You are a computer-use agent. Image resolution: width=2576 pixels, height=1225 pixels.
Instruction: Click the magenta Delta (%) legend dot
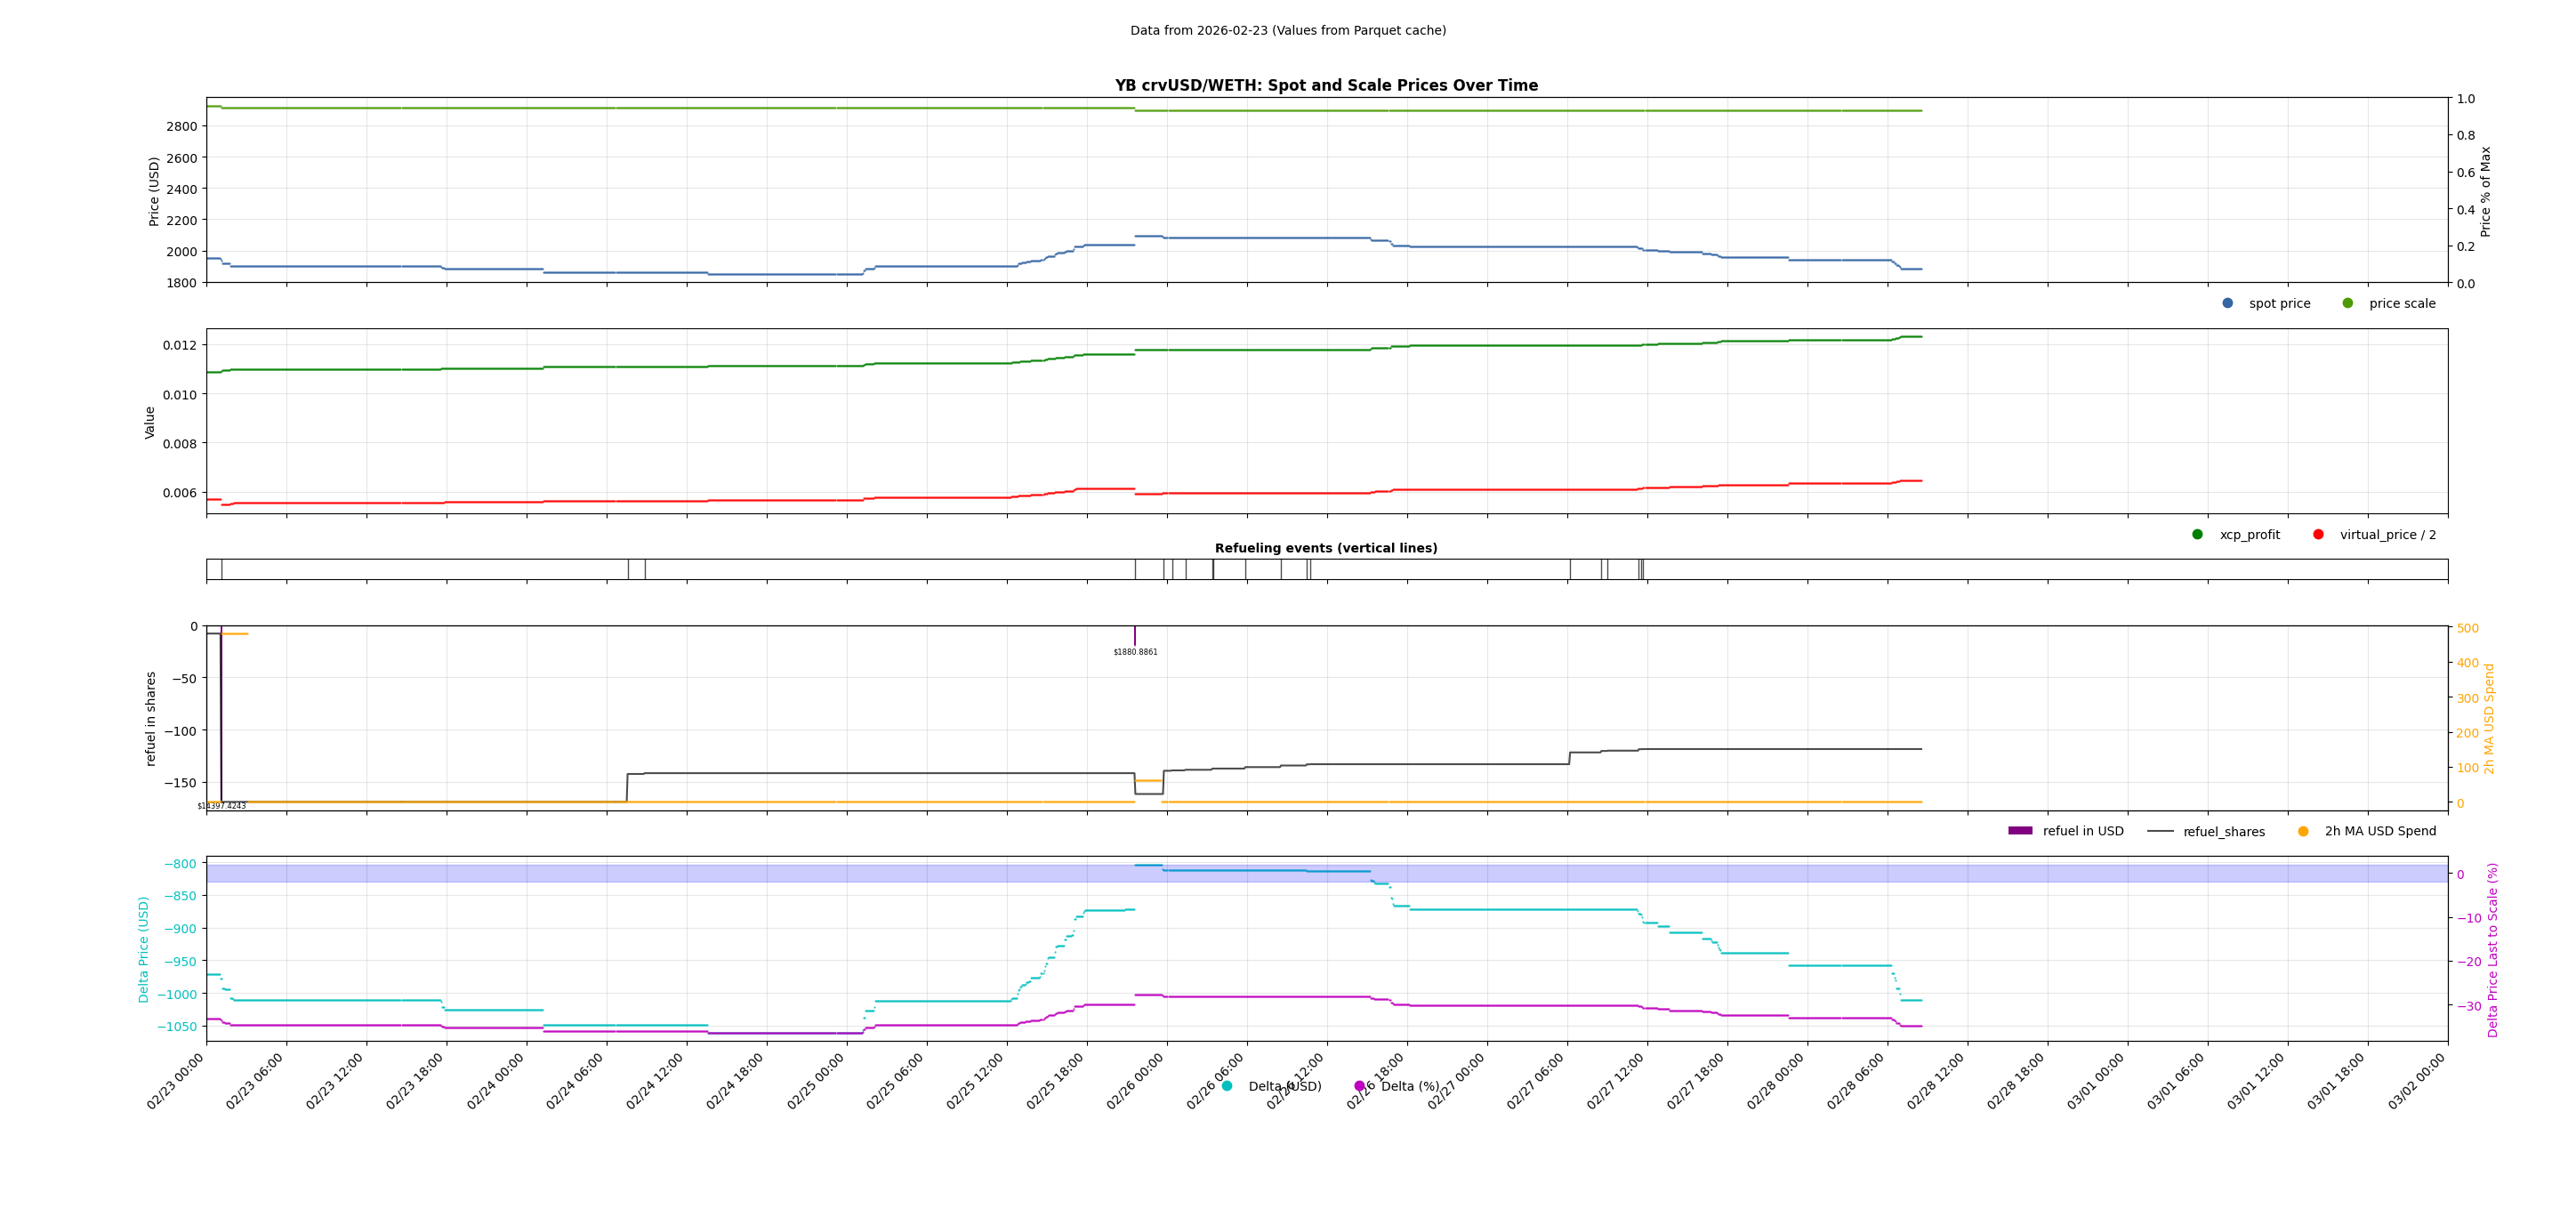coord(1359,1086)
